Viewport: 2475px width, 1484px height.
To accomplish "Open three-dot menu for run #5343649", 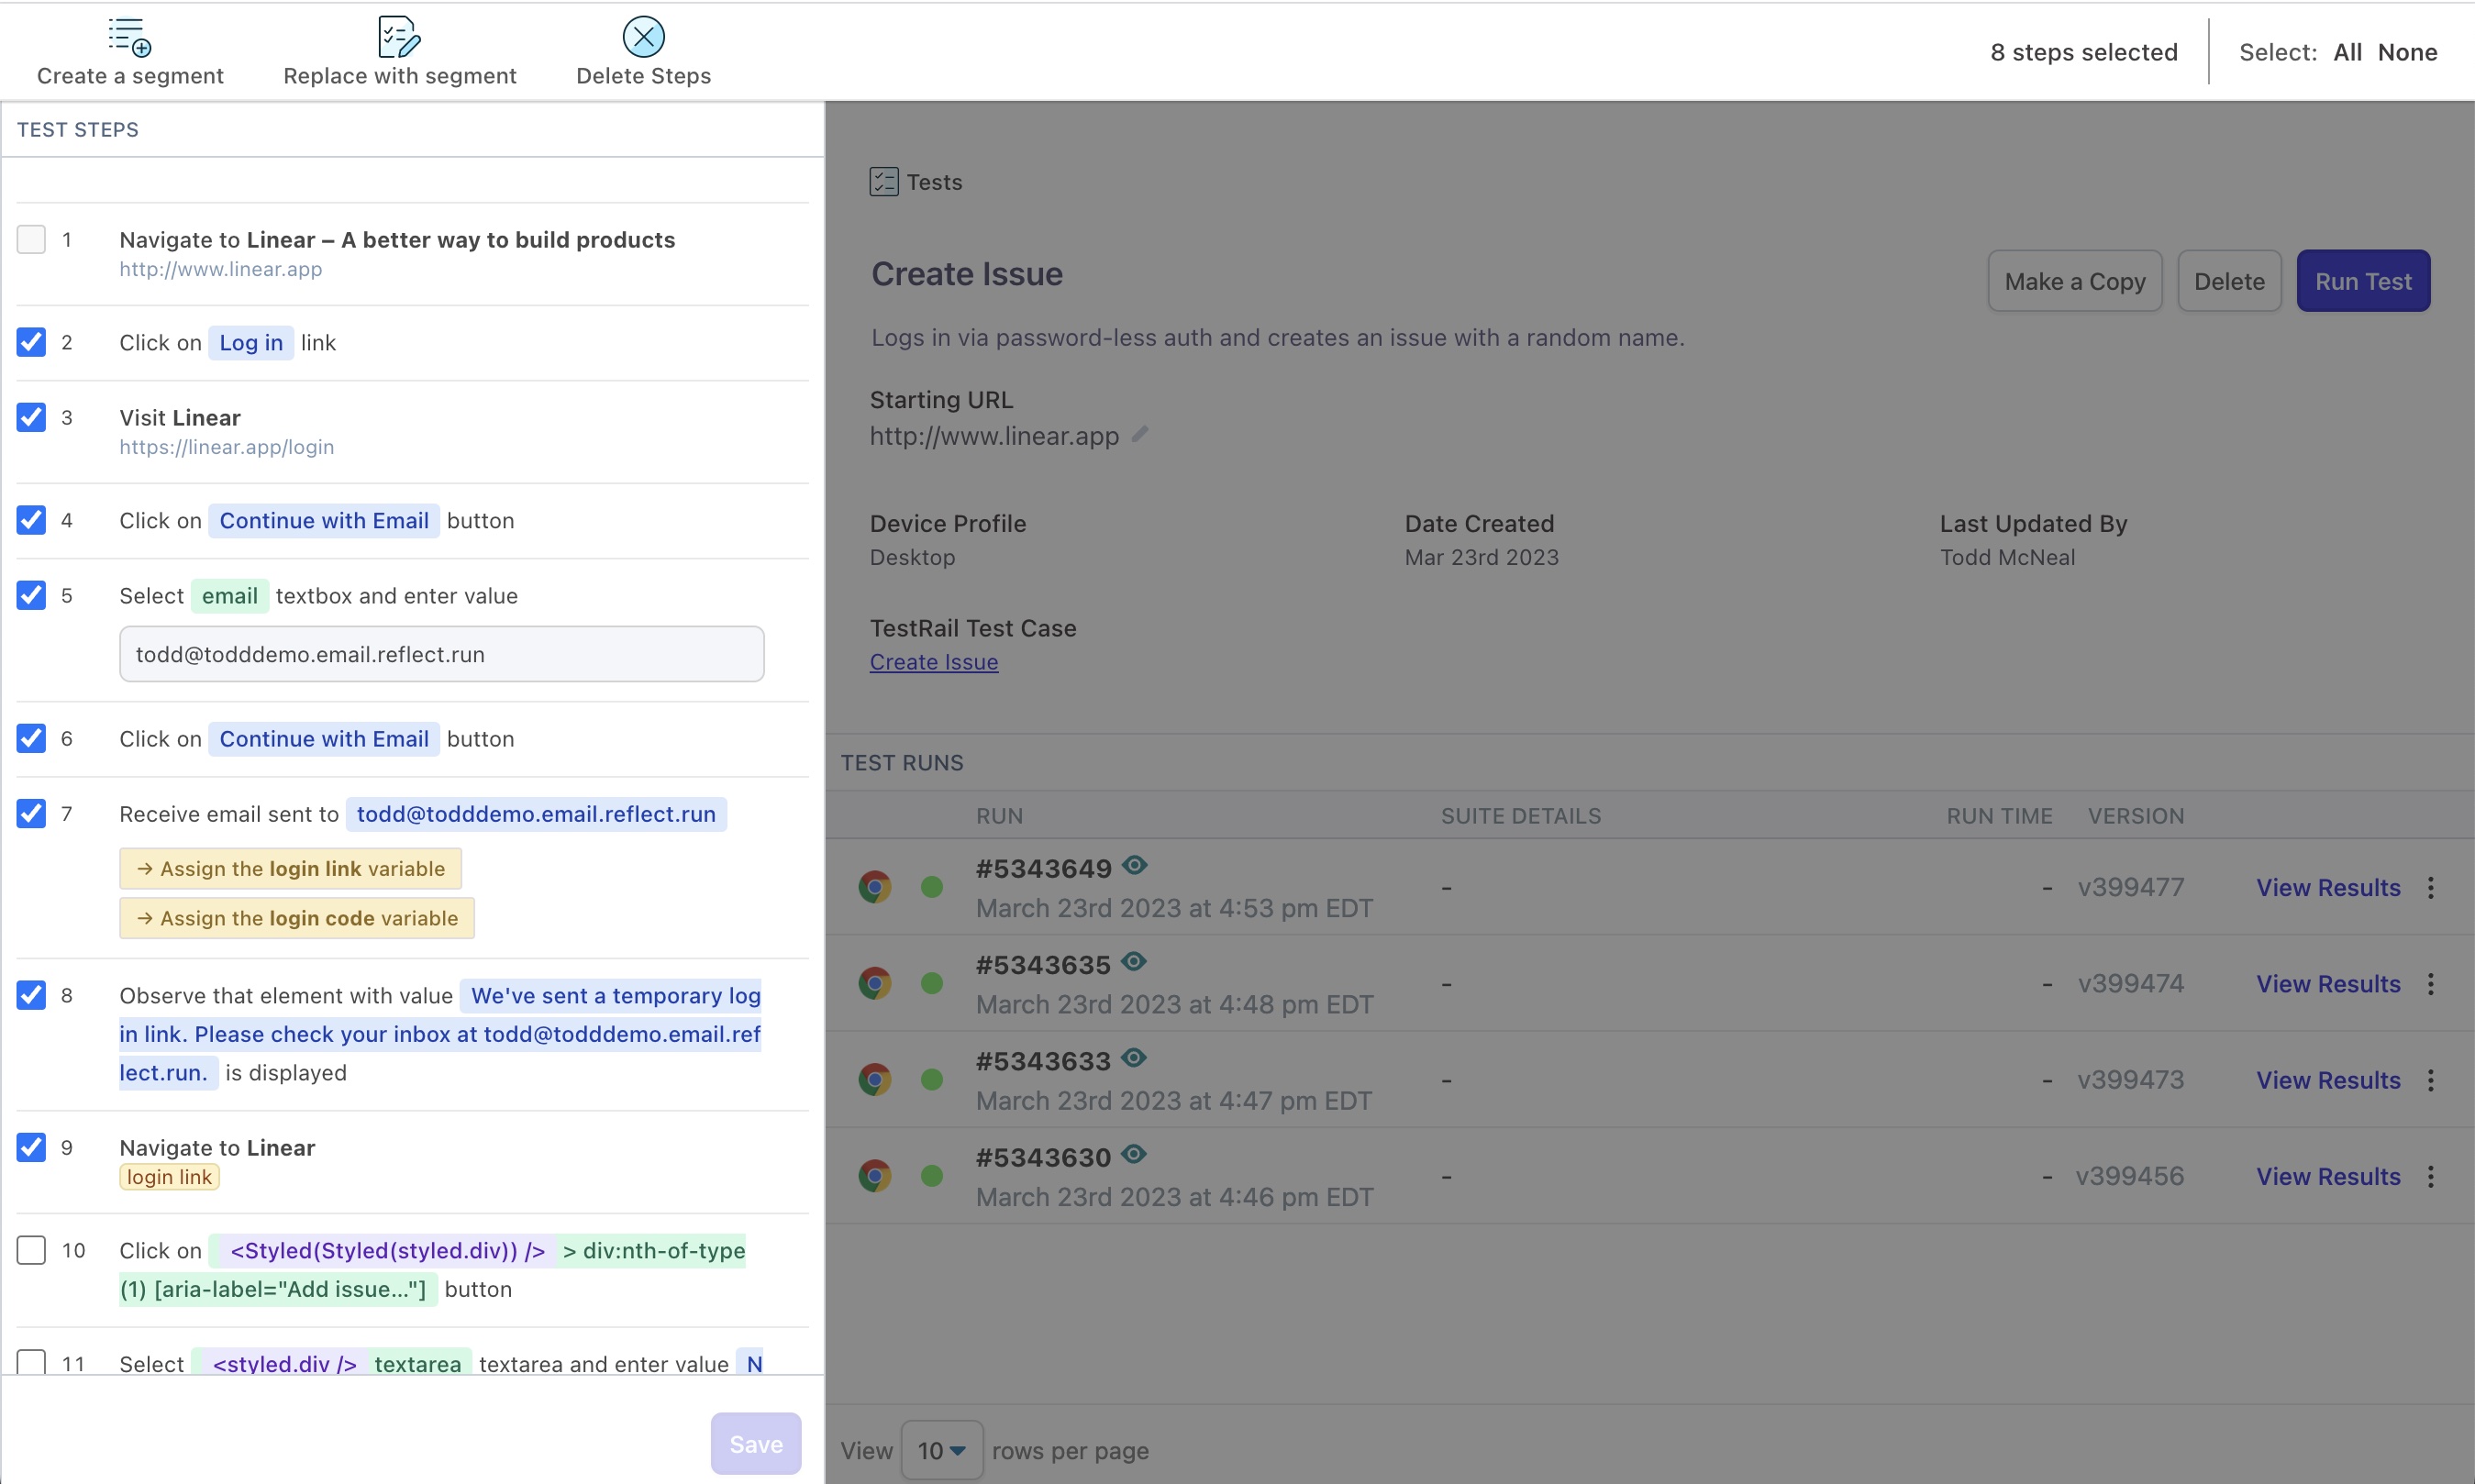I will pos(2431,888).
